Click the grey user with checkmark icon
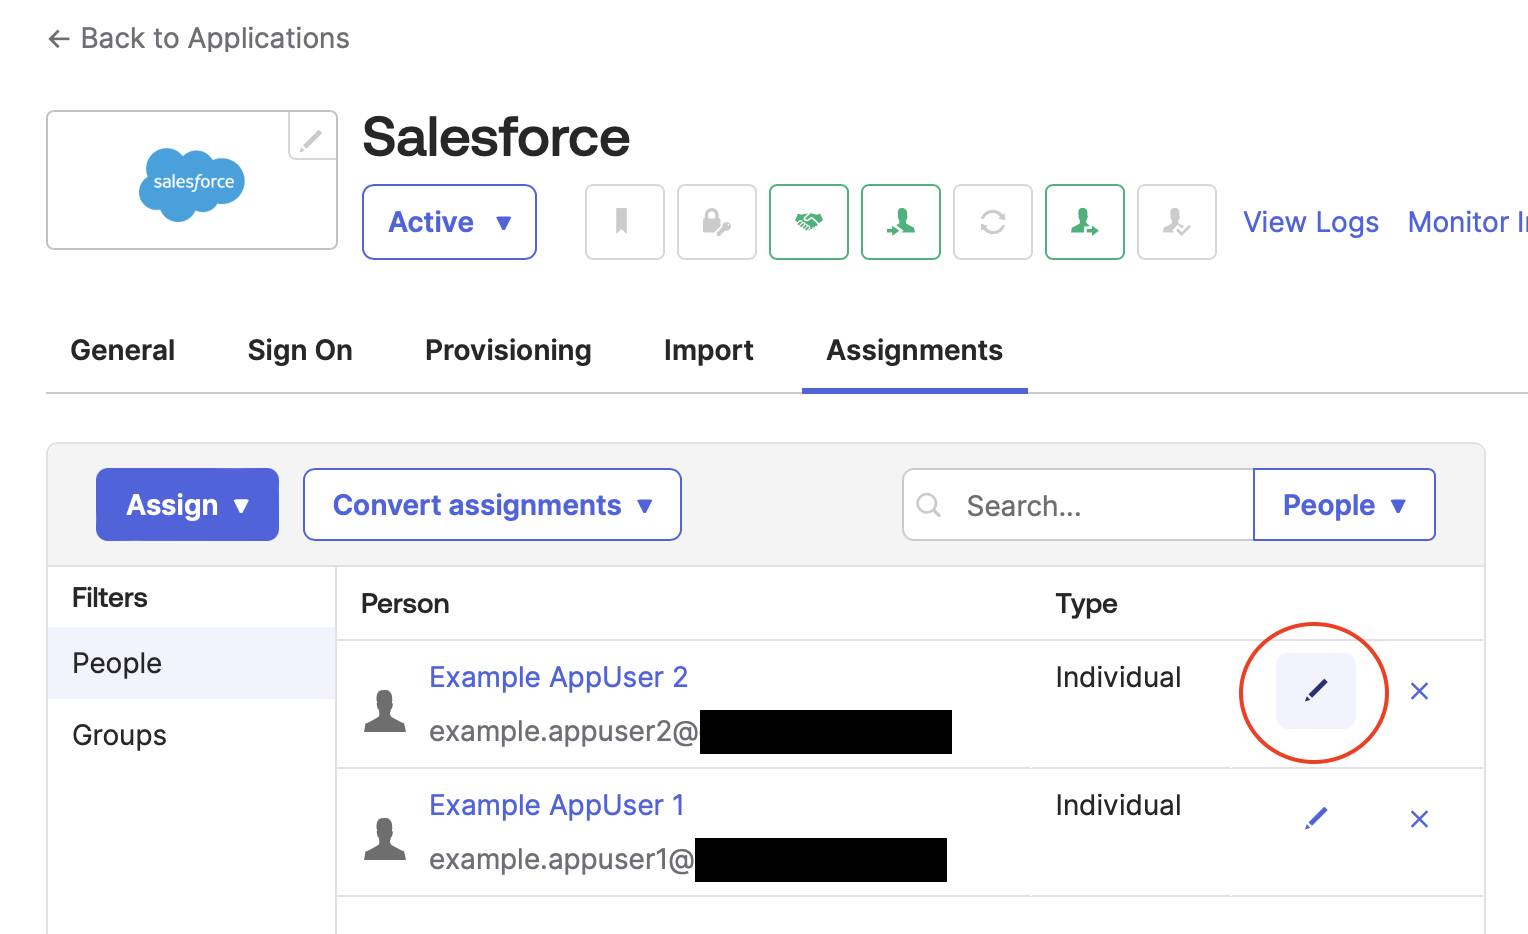 [1176, 222]
